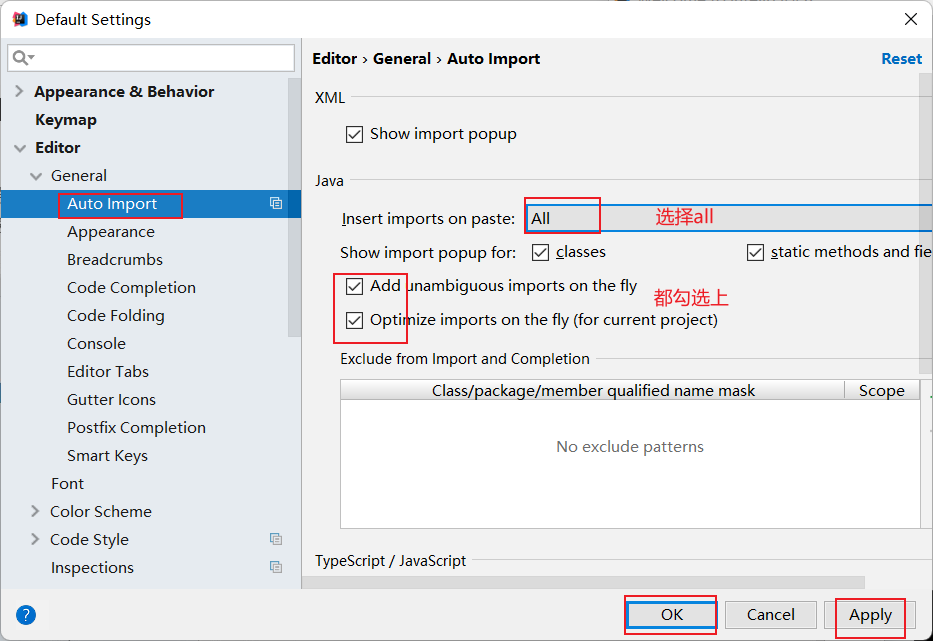Expand the Color Scheme node
Image resolution: width=933 pixels, height=641 pixels.
point(35,511)
